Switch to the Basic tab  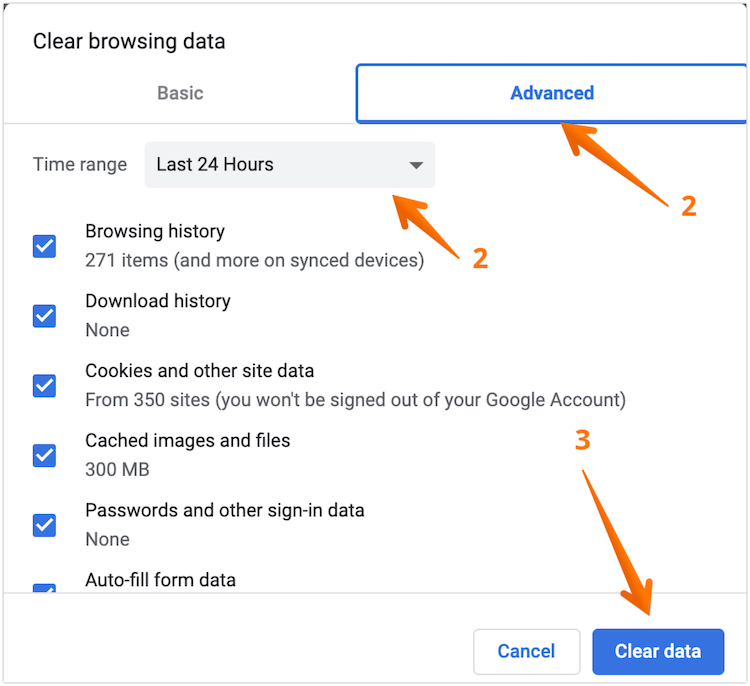click(x=180, y=93)
